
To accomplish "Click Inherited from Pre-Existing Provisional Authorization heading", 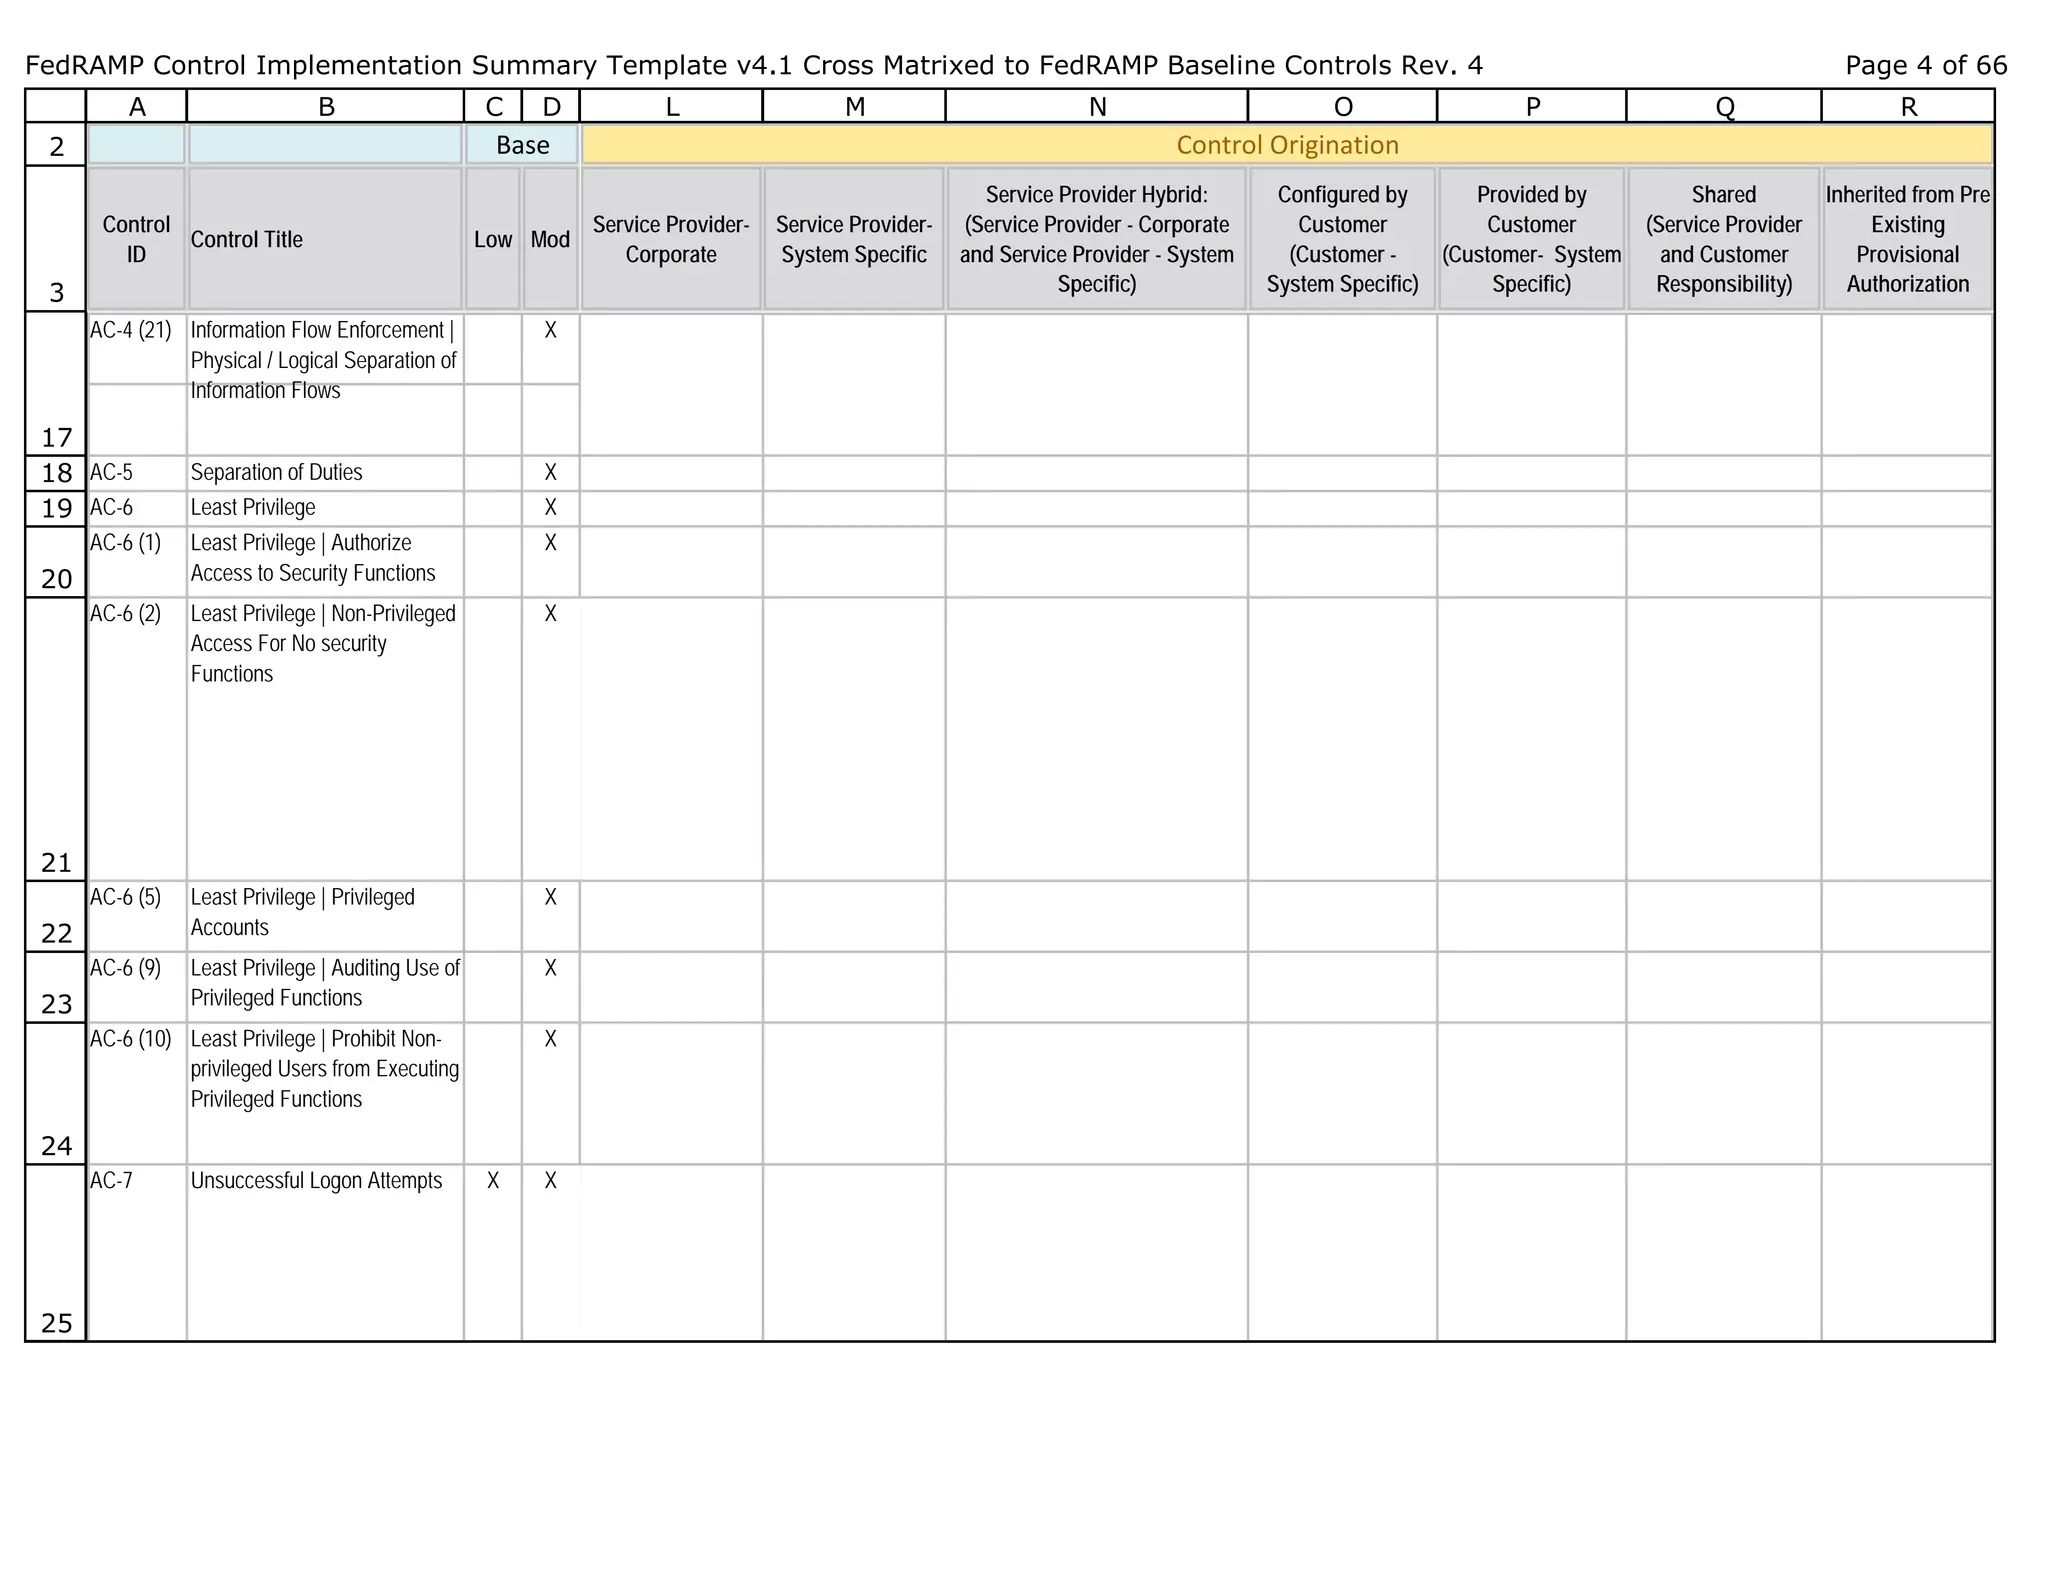I will click(1907, 239).
